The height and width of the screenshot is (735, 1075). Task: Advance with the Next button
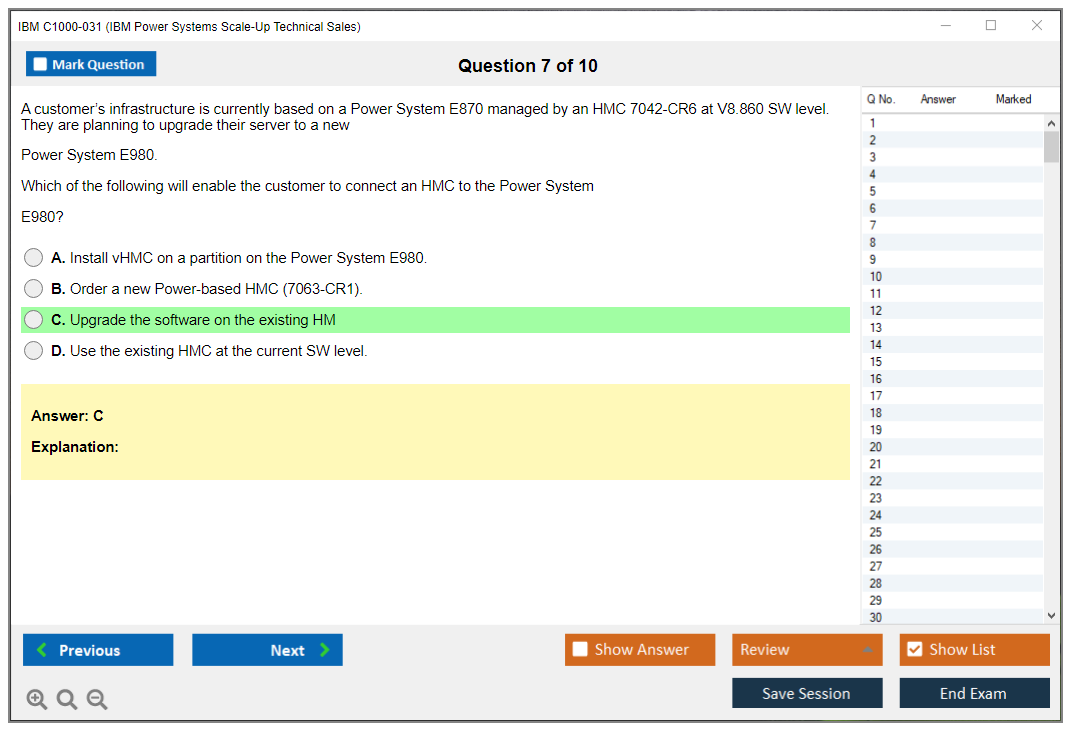(267, 650)
